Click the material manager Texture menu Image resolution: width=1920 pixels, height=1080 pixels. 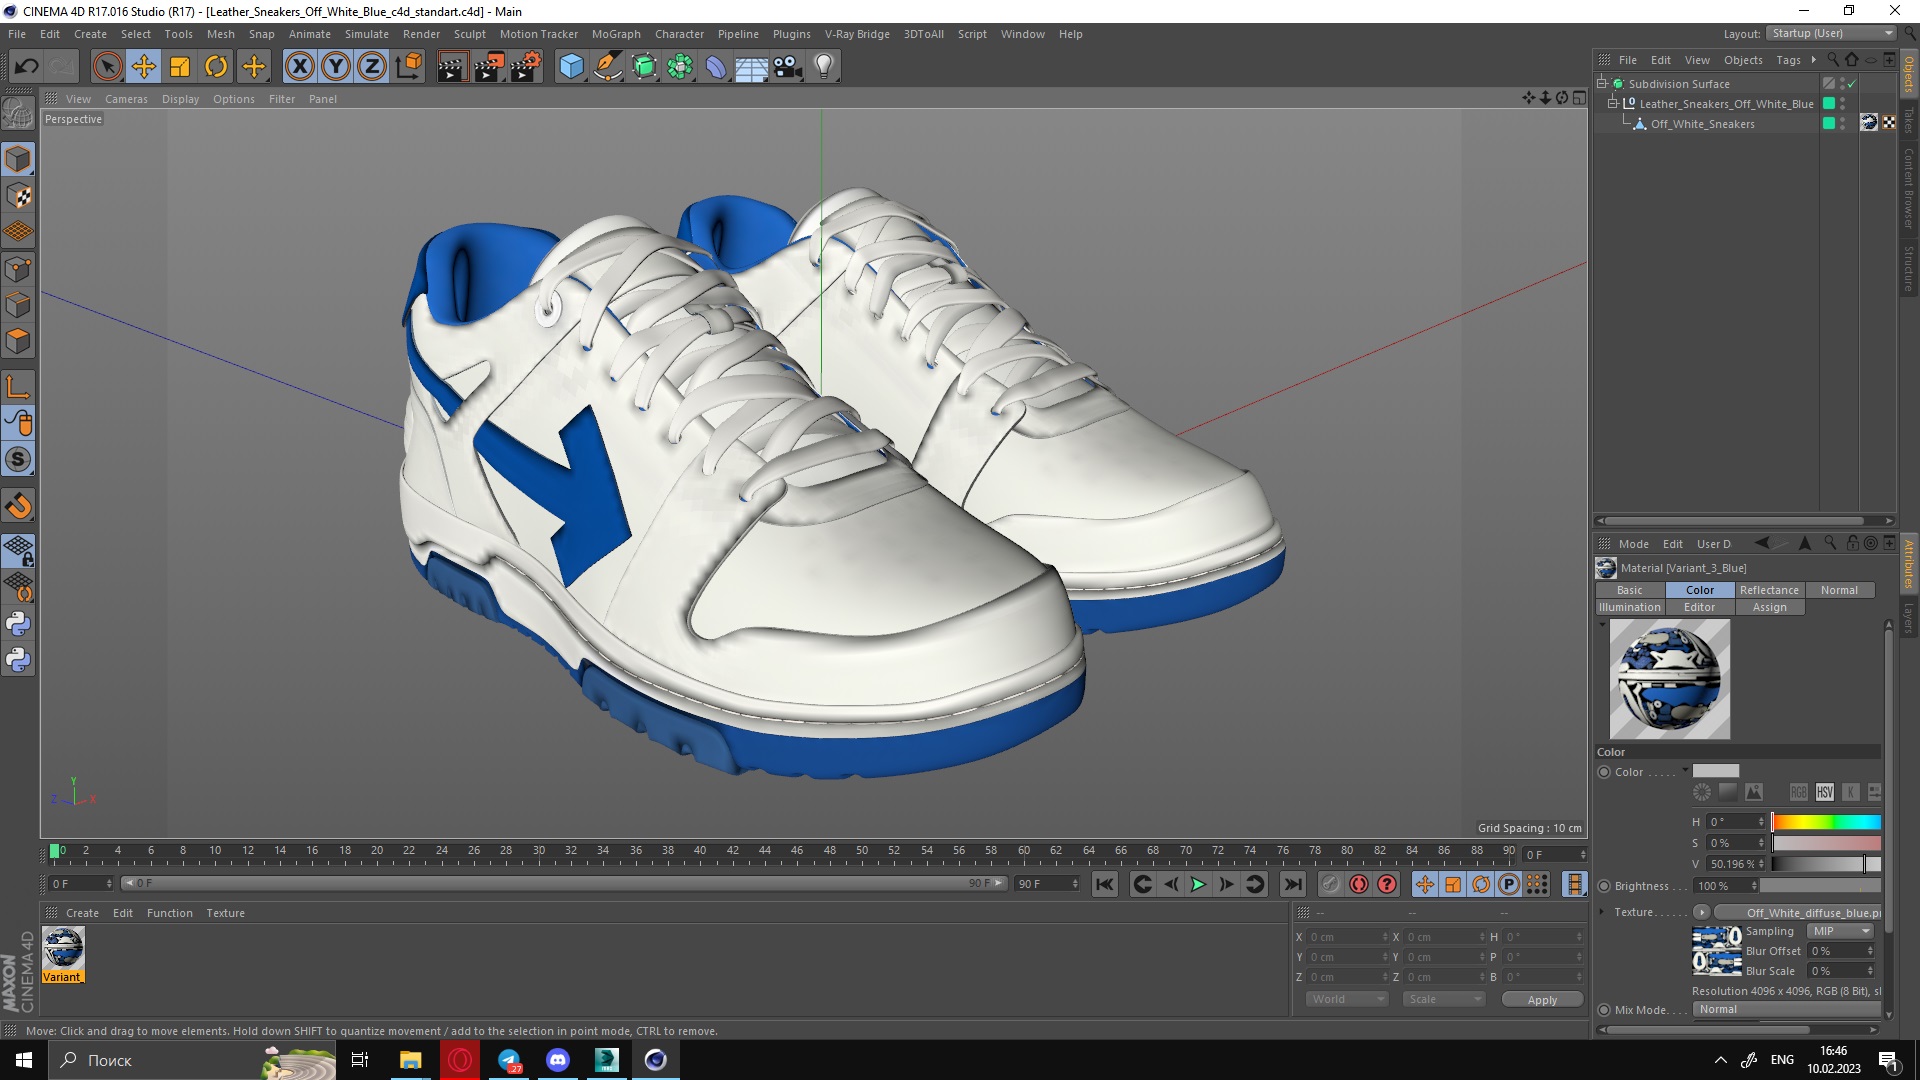click(225, 913)
